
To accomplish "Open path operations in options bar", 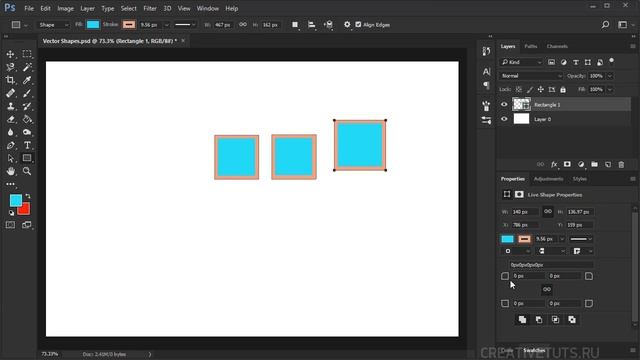I will 295,25.
